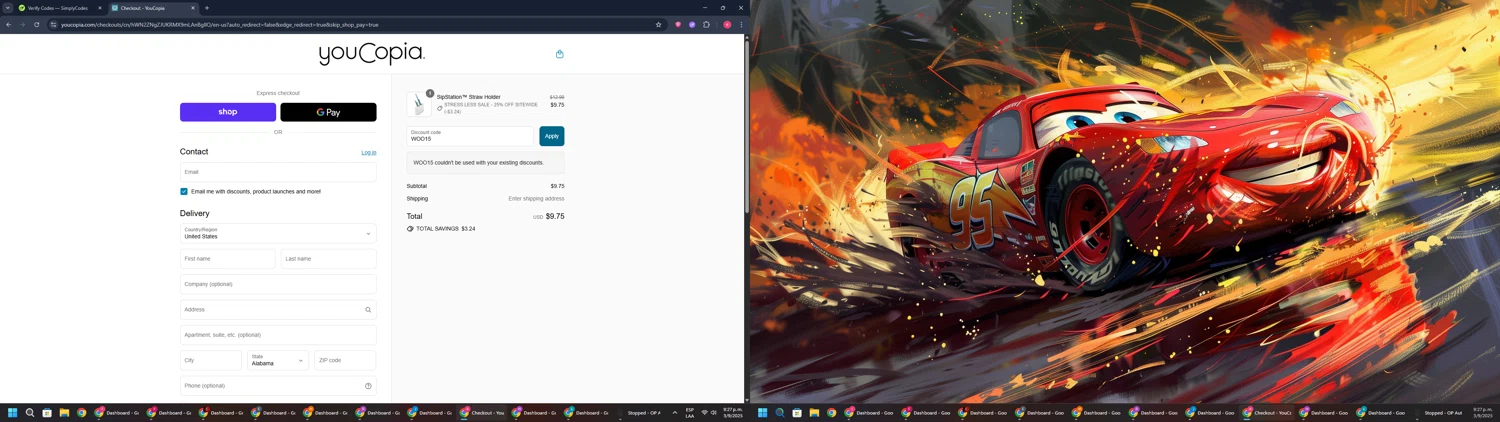Viewport: 1500px width, 422px height.
Task: Open Windows Start on left monitor taskbar
Action: coord(12,413)
